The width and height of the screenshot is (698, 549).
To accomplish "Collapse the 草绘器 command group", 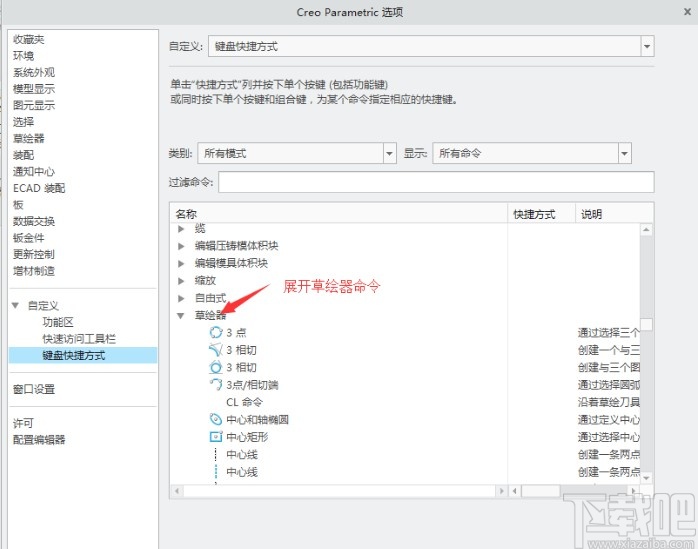I will coord(181,315).
